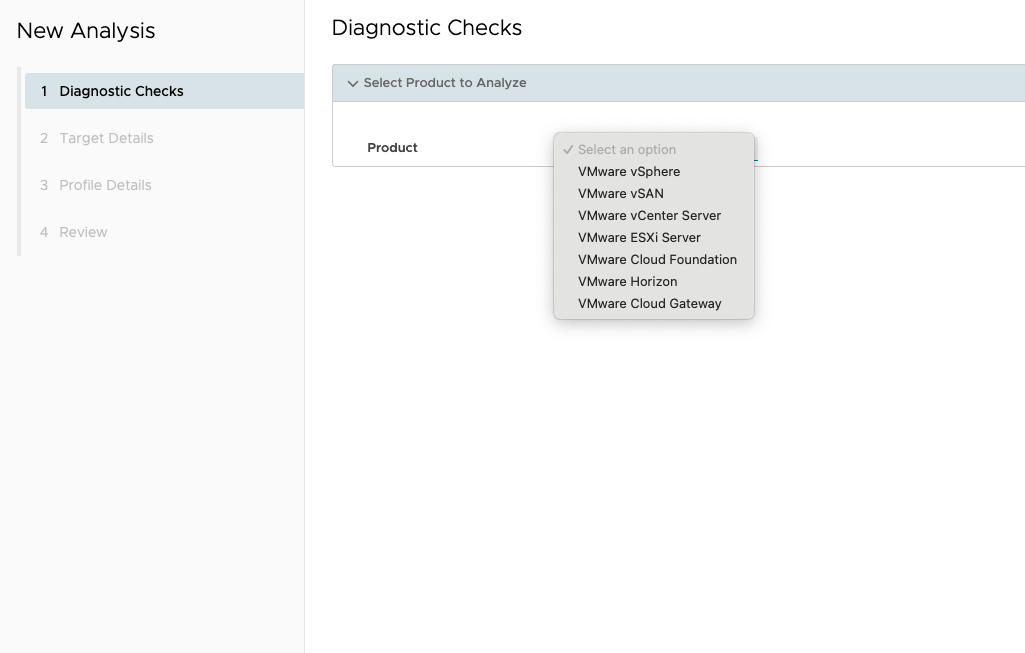Open step 1 Diagnostic Checks
The height and width of the screenshot is (653, 1025).
click(x=164, y=91)
